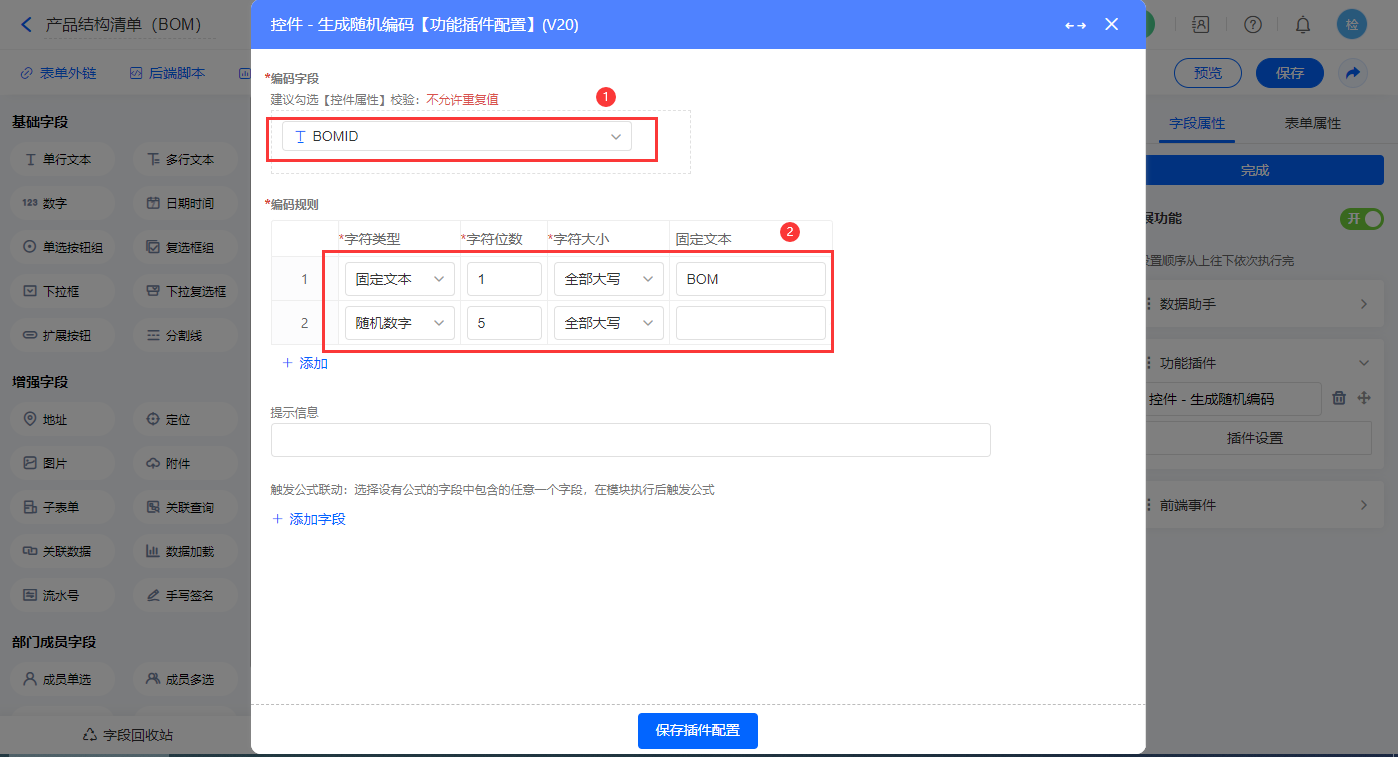The height and width of the screenshot is (757, 1398).
Task: Open row 2 字符大小 全部大写 dropdown
Action: click(609, 323)
